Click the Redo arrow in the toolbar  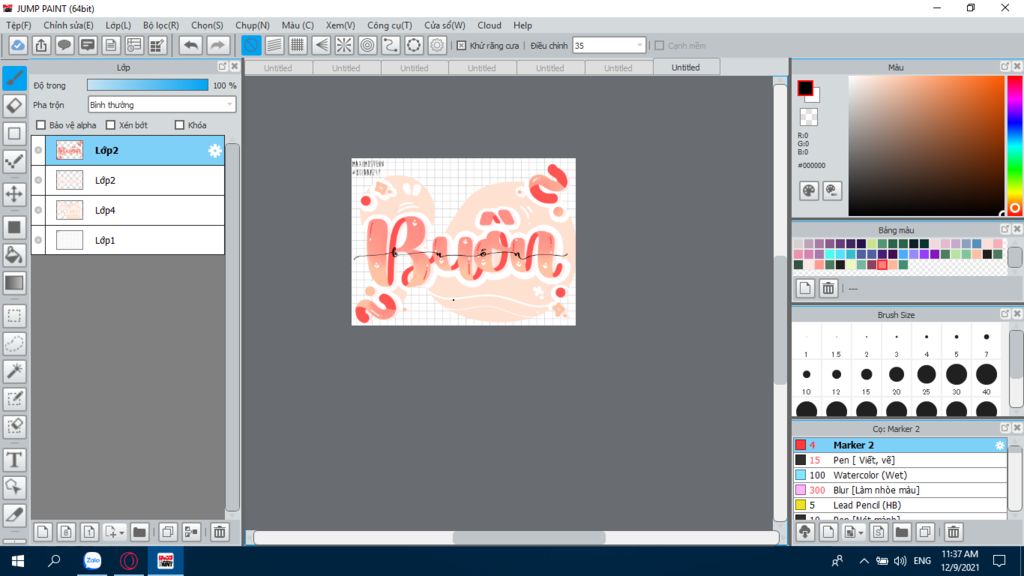pyautogui.click(x=217, y=45)
